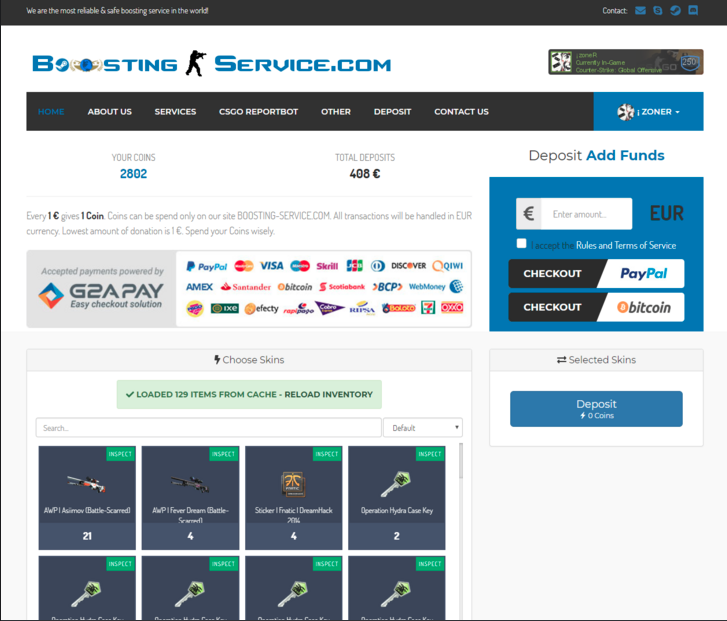Click the 7-Eleven payment logo
727x621 pixels.
pos(428,307)
